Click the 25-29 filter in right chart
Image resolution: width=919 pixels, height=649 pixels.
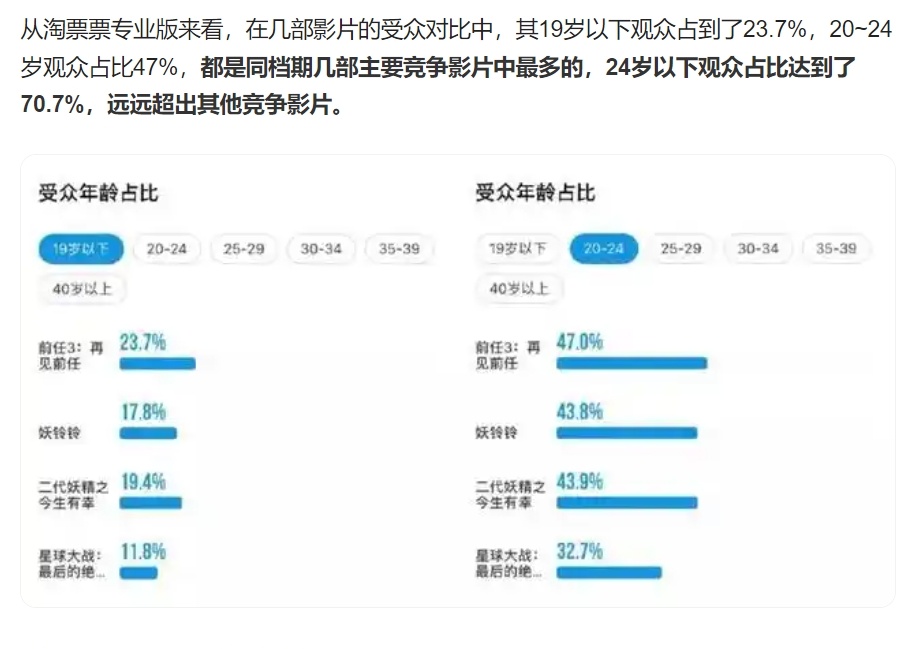coord(680,249)
